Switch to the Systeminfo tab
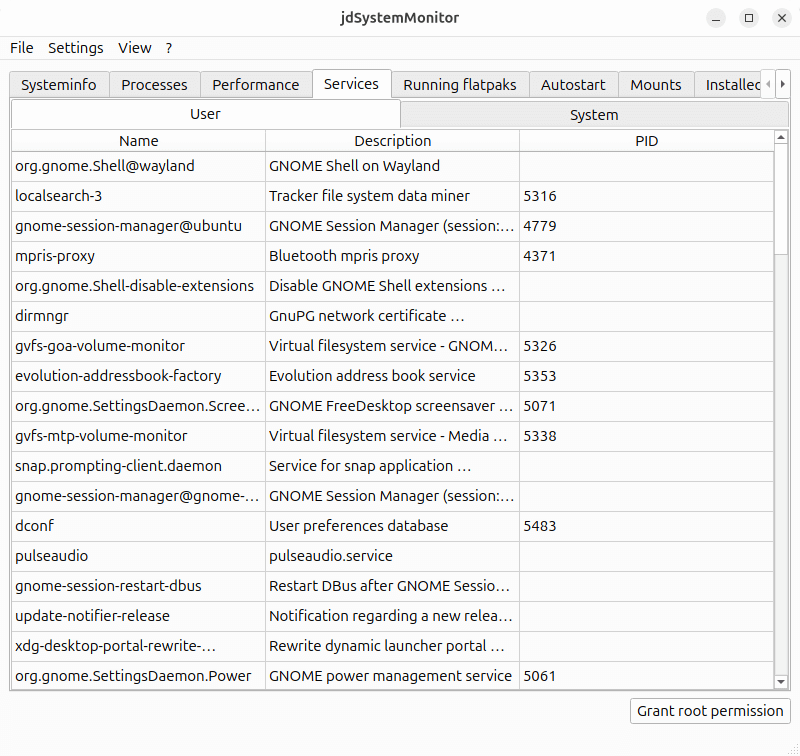 [x=59, y=85]
